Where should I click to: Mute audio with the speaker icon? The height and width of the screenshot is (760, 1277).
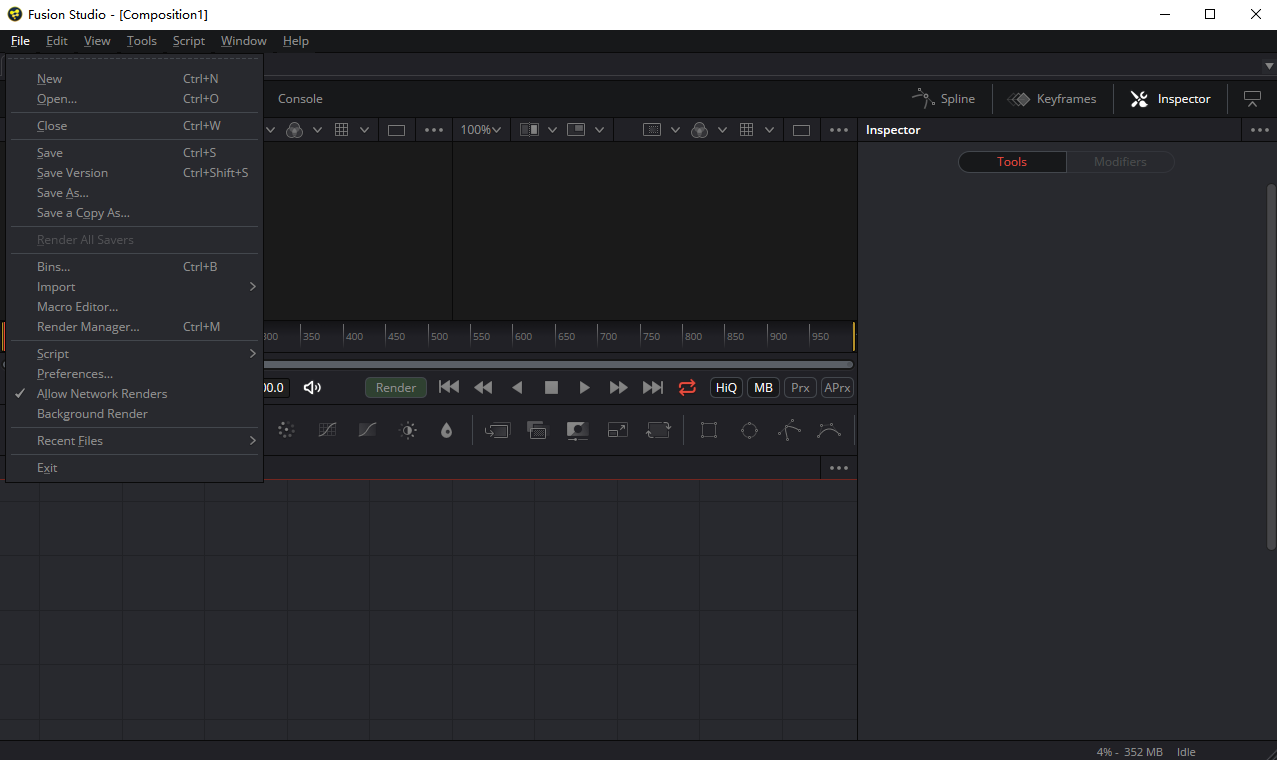[x=313, y=387]
